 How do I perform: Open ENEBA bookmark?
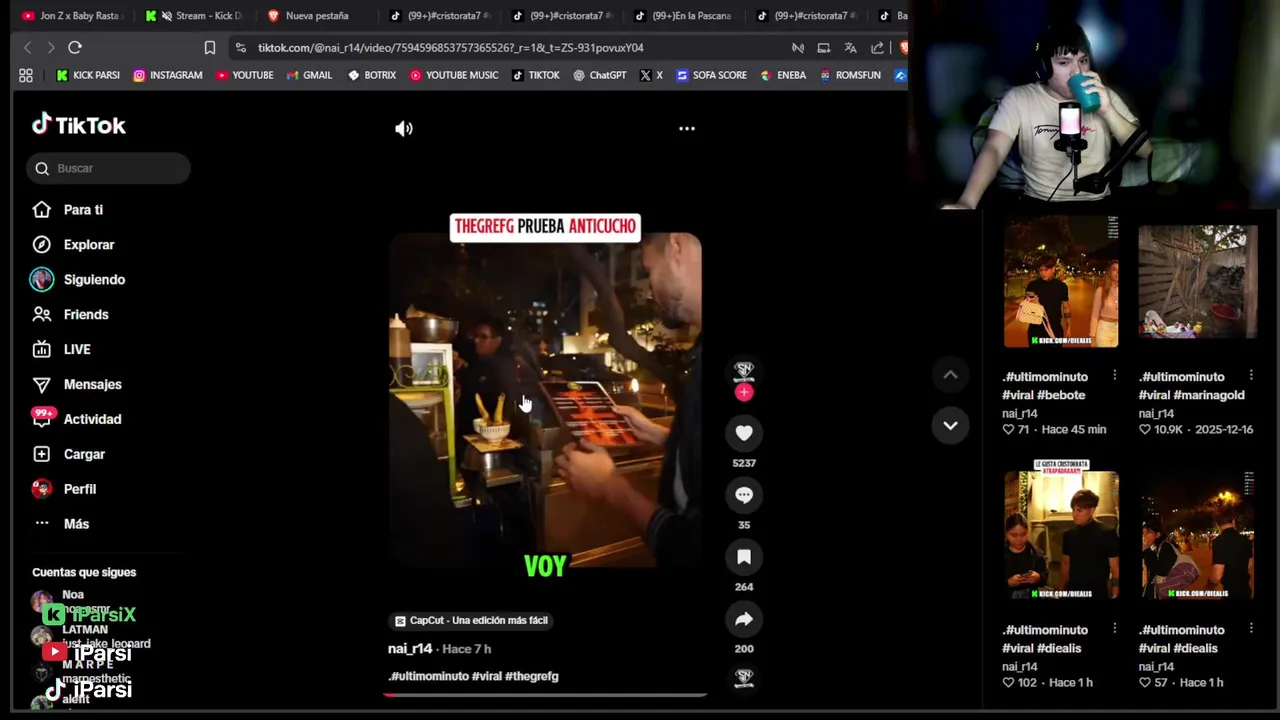pos(783,75)
